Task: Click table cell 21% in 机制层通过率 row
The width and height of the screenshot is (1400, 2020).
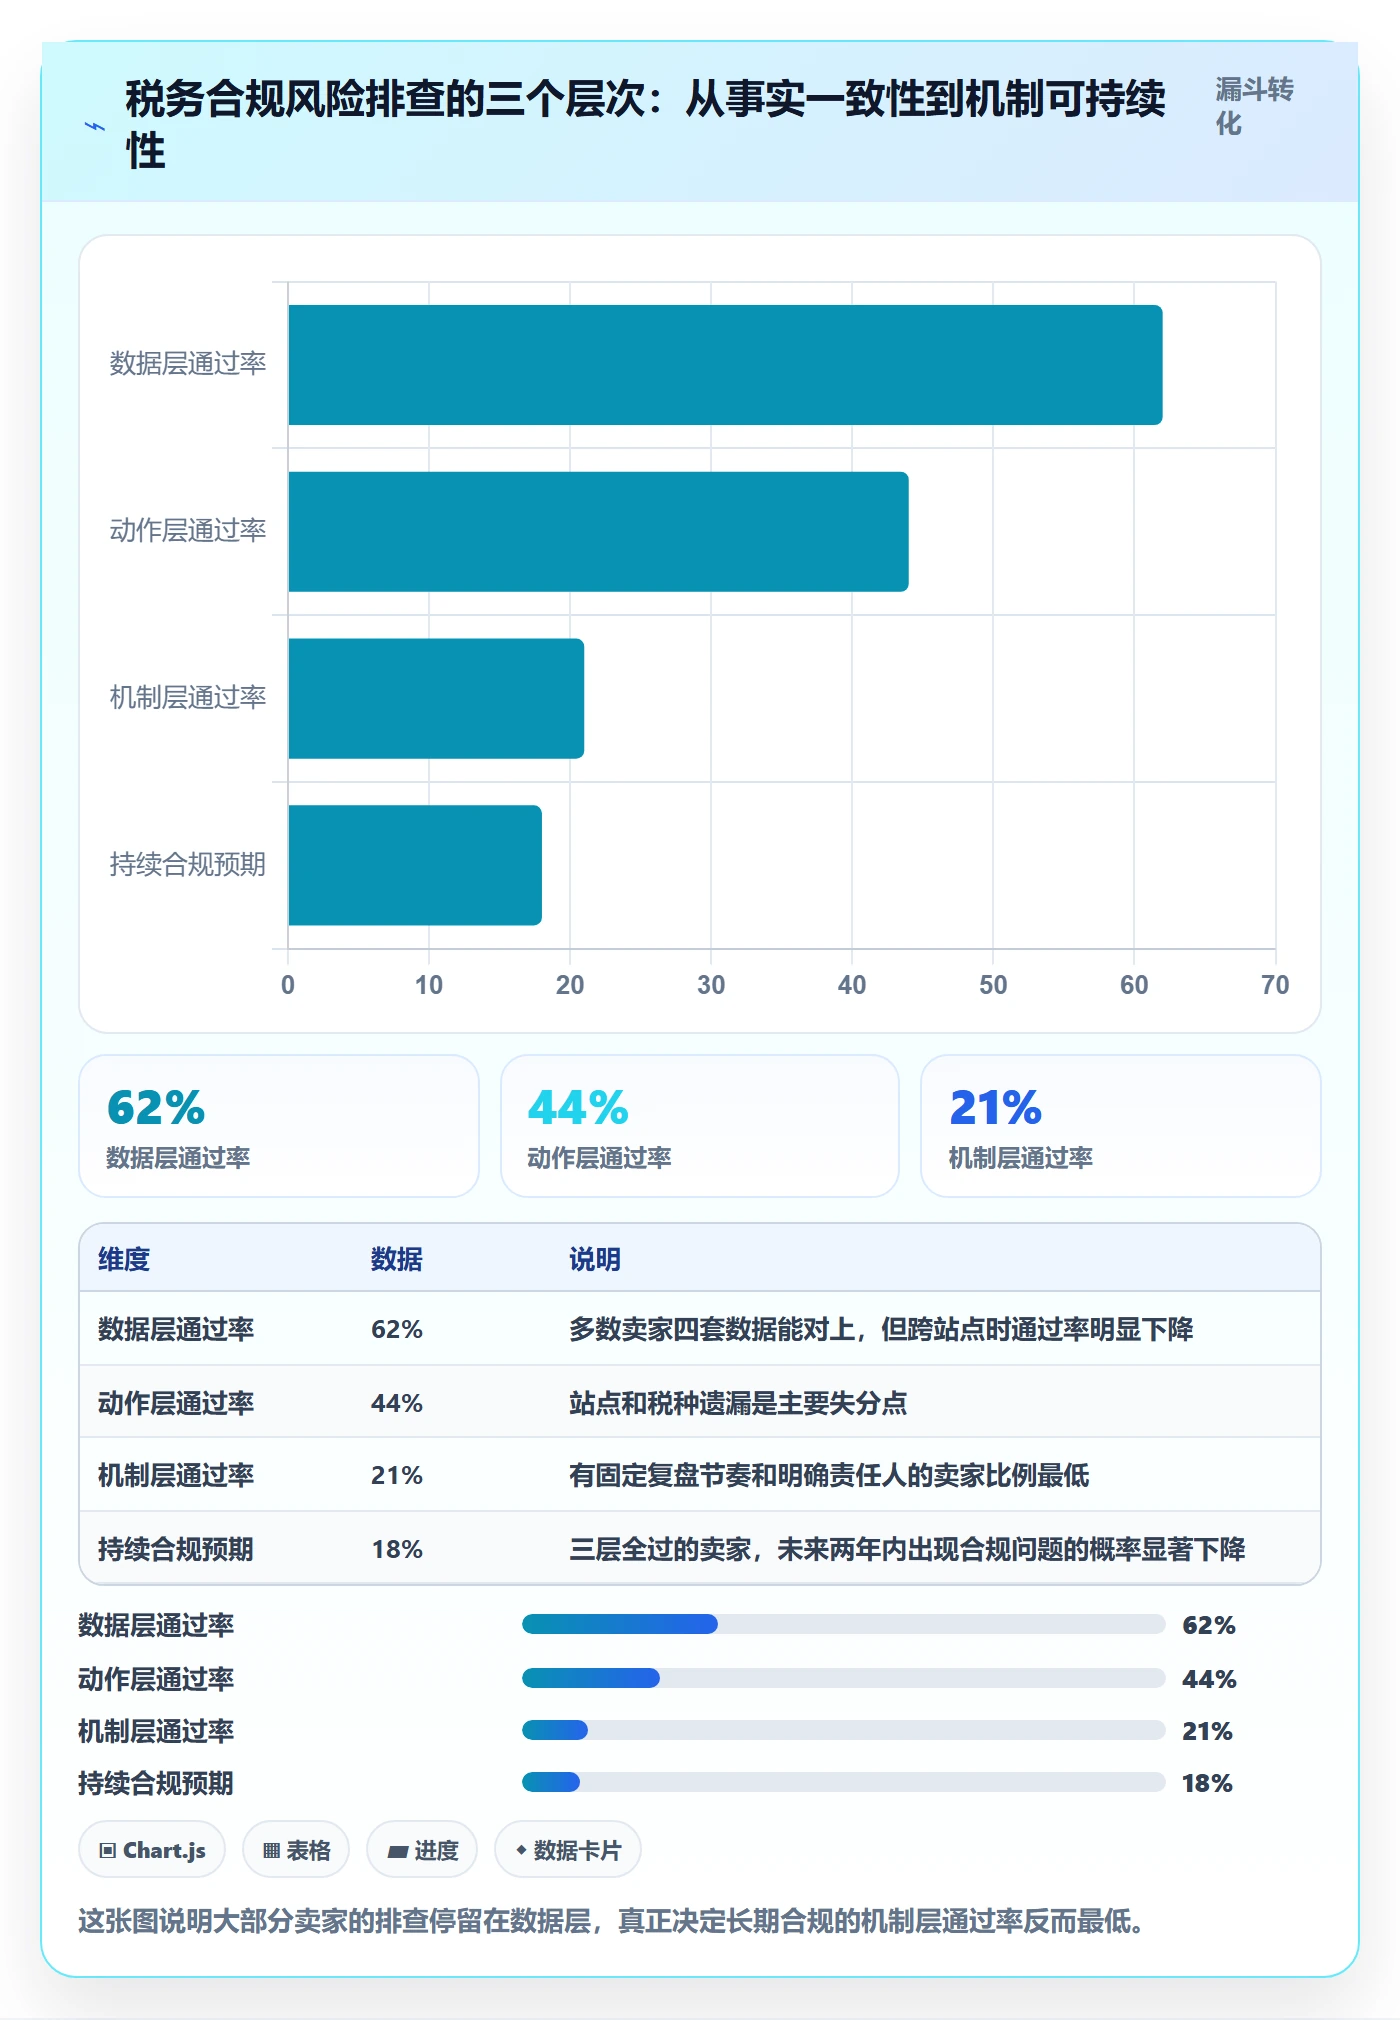Action: tap(397, 1475)
